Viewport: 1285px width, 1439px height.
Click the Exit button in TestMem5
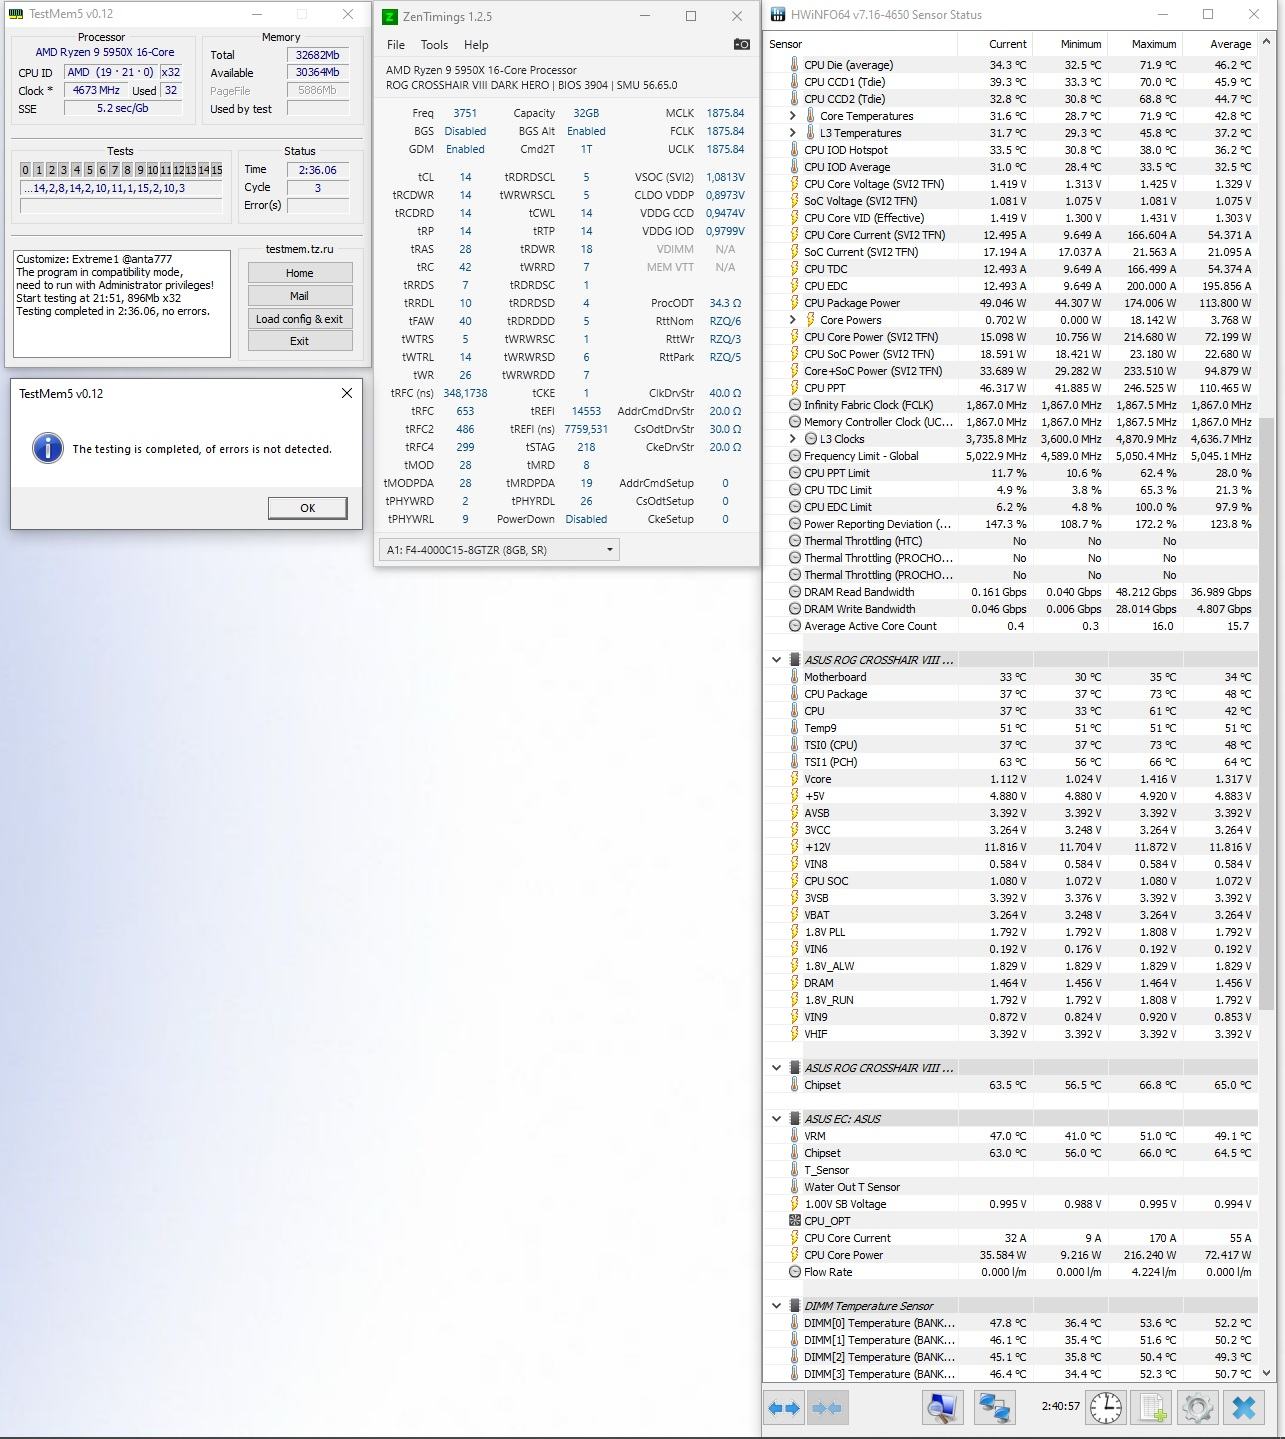click(x=300, y=341)
